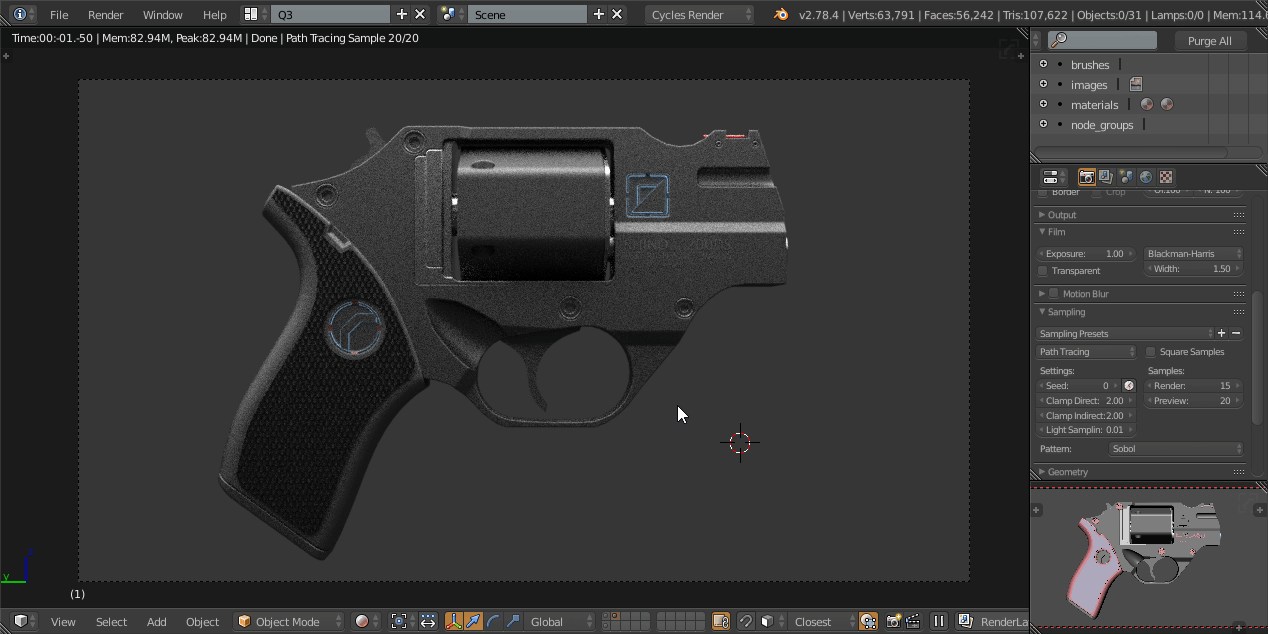This screenshot has height=634, width=1268.
Task: Click the translate manipulator arrow icon
Action: coord(473,622)
